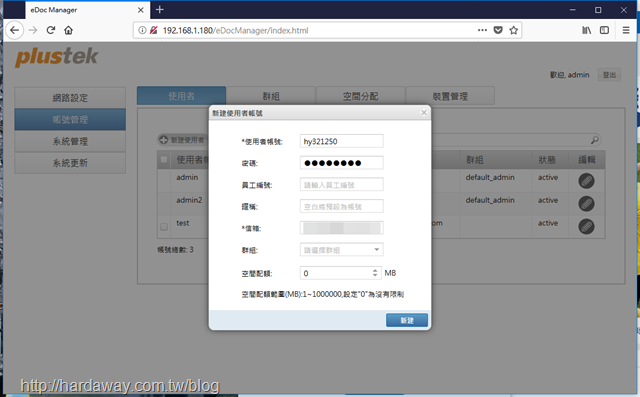Click the 新建 create button
This screenshot has width=640, height=397.
pyautogui.click(x=407, y=320)
